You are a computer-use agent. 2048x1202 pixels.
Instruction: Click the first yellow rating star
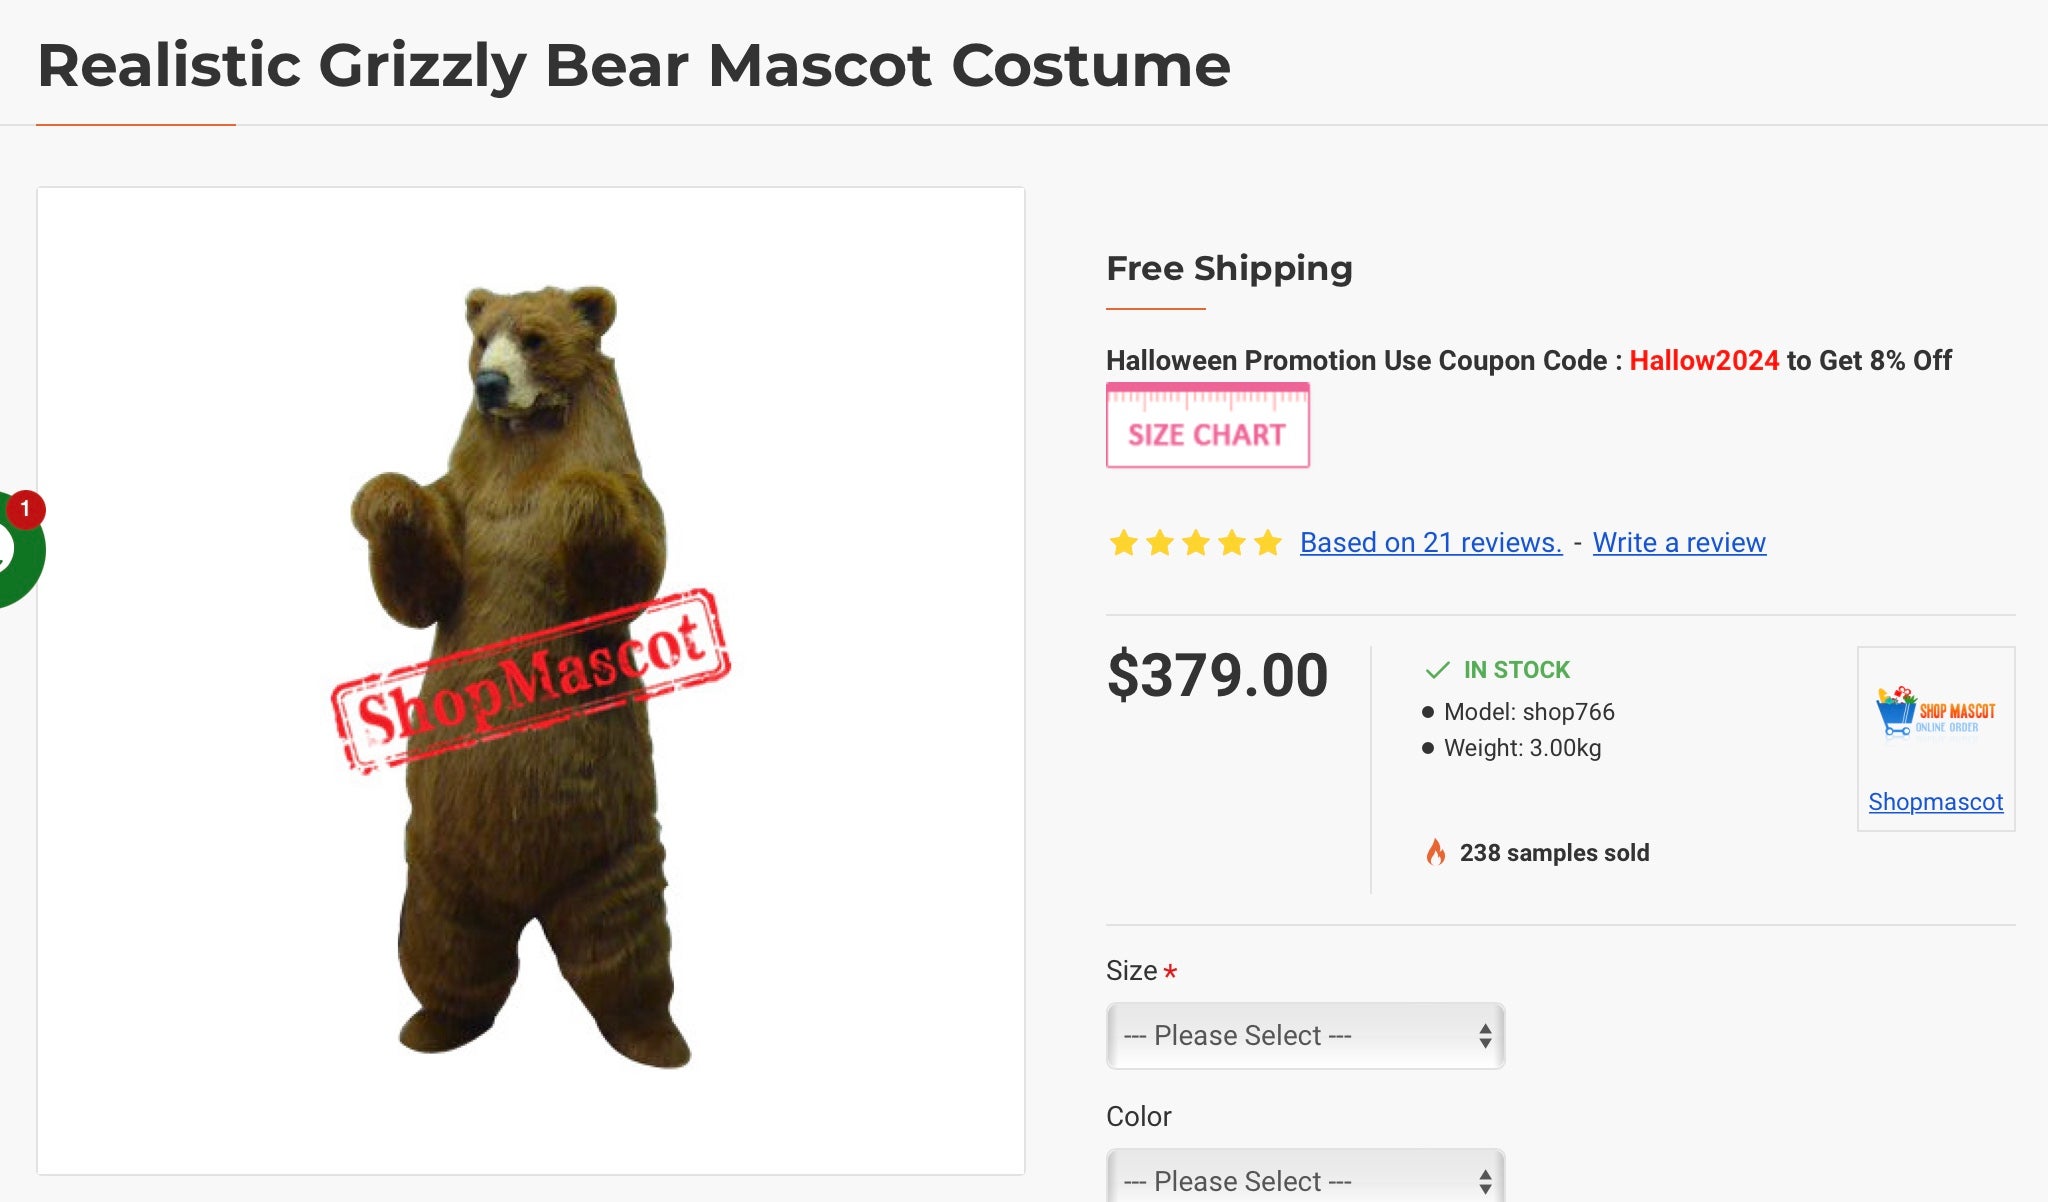tap(1123, 543)
